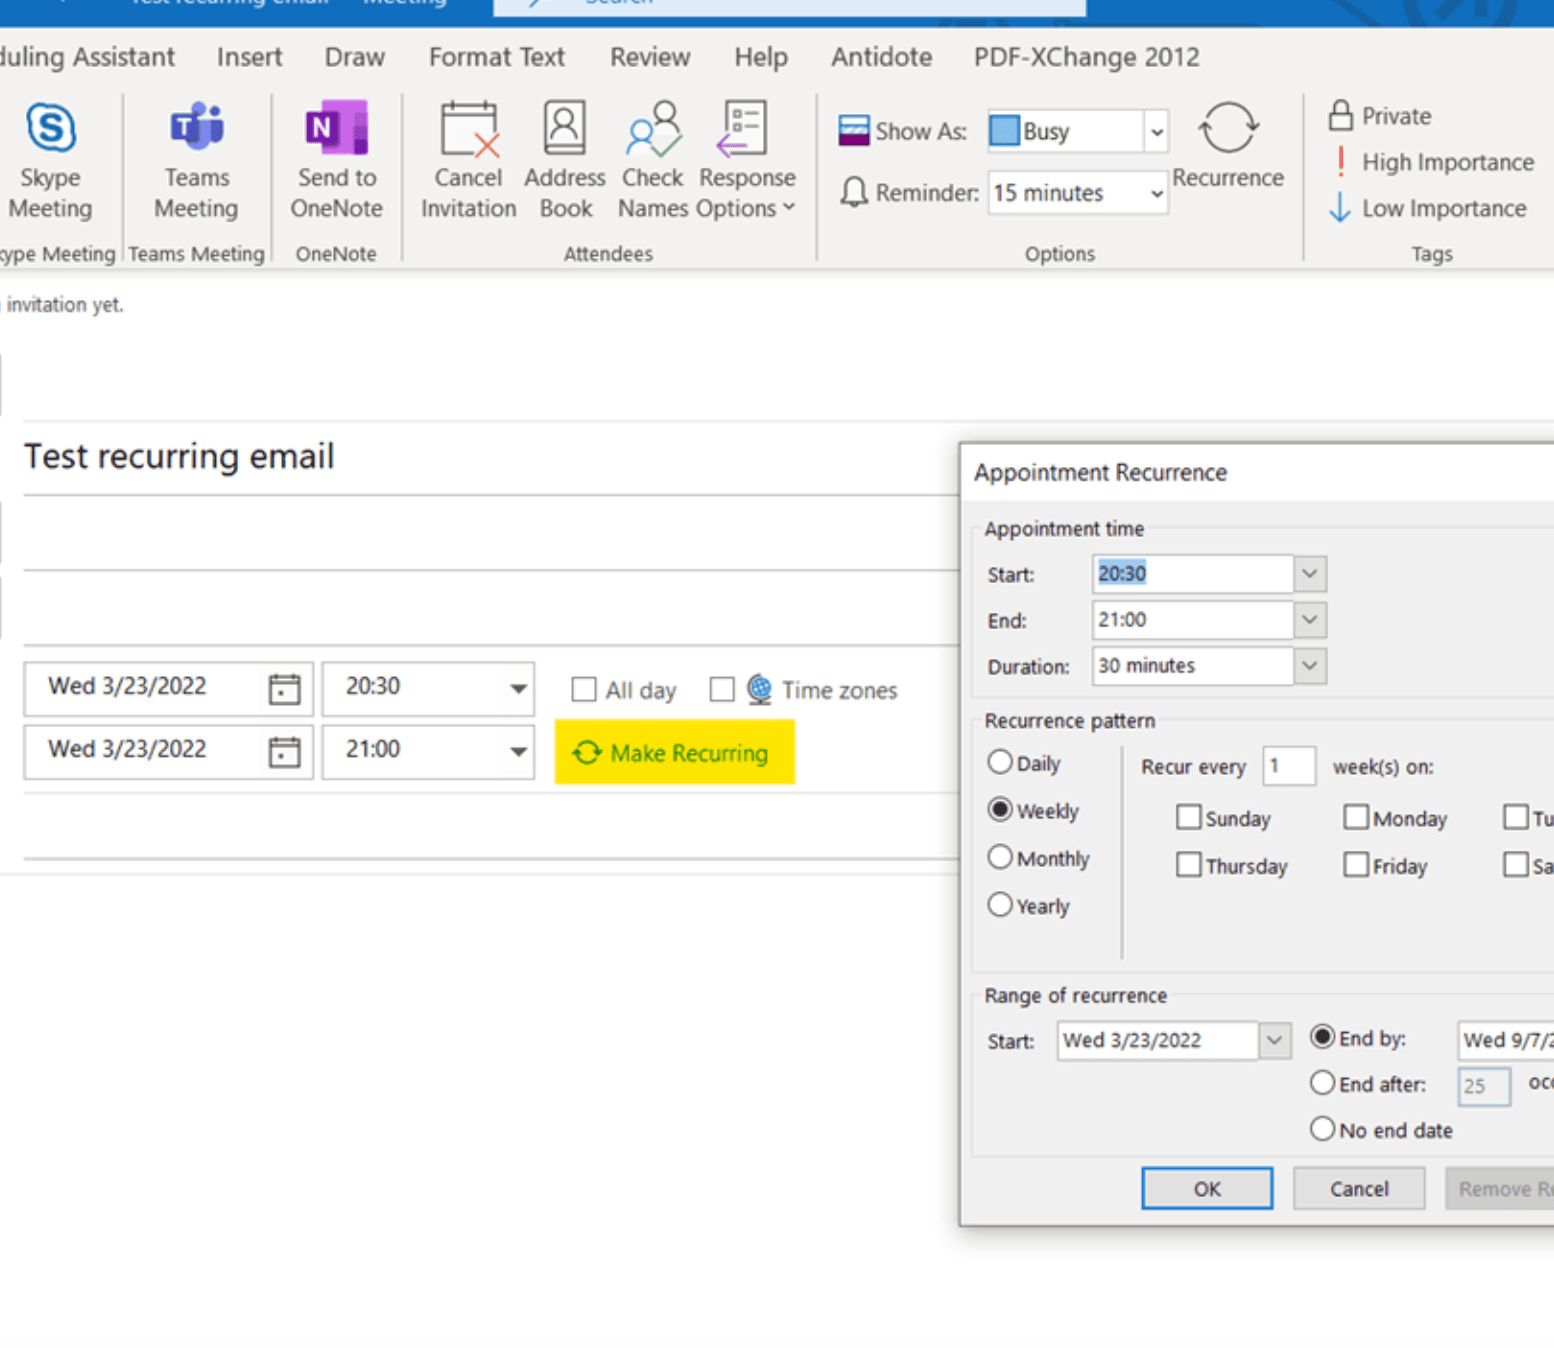
Task: Select the Daily recurrence option
Action: point(1000,762)
